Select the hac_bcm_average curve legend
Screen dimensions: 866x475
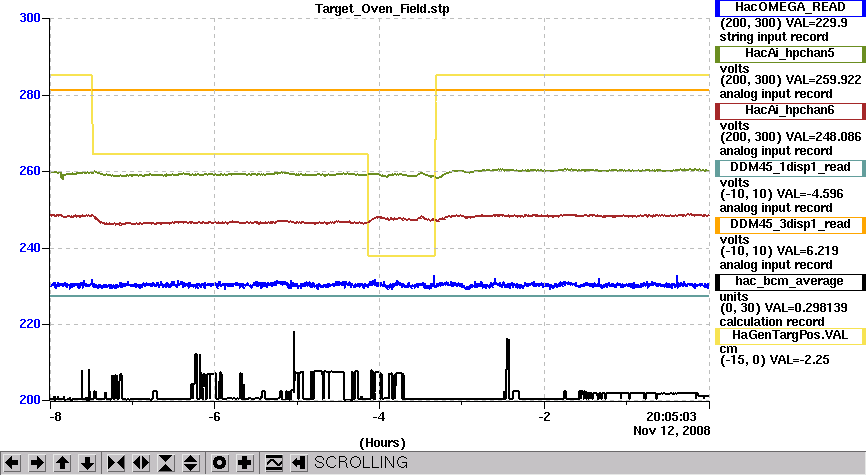click(x=790, y=281)
